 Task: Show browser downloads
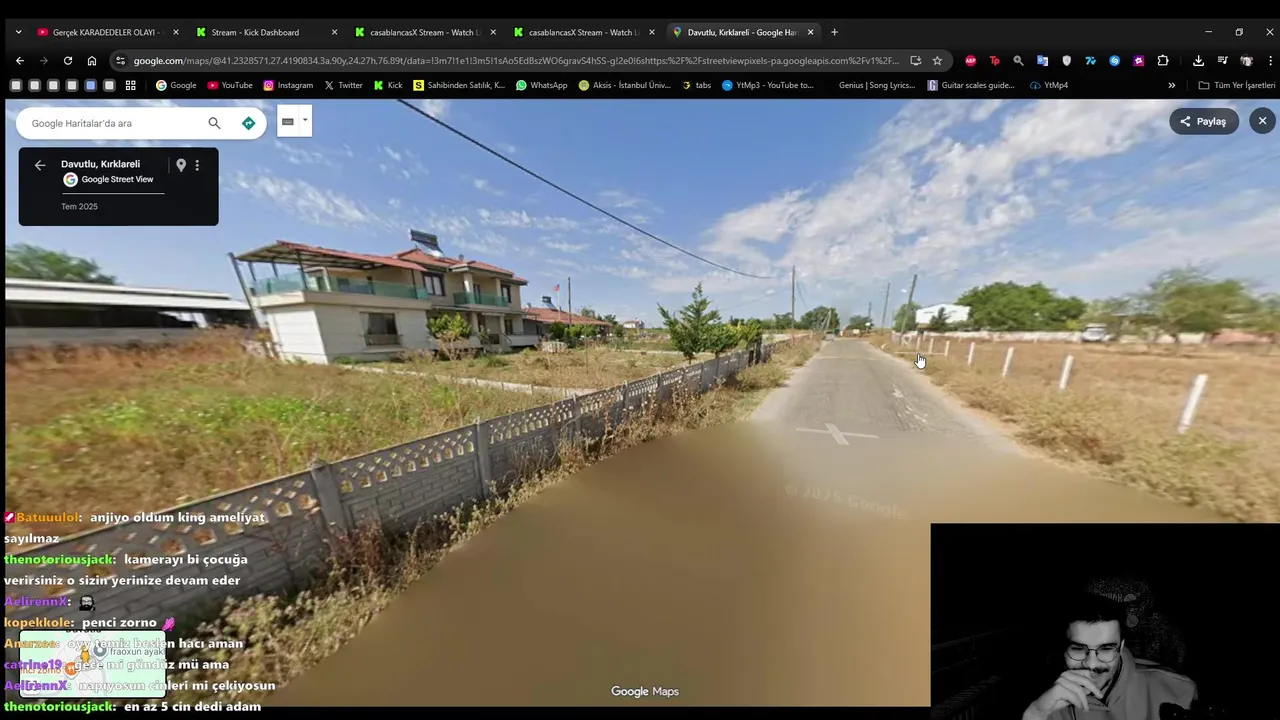point(1198,60)
